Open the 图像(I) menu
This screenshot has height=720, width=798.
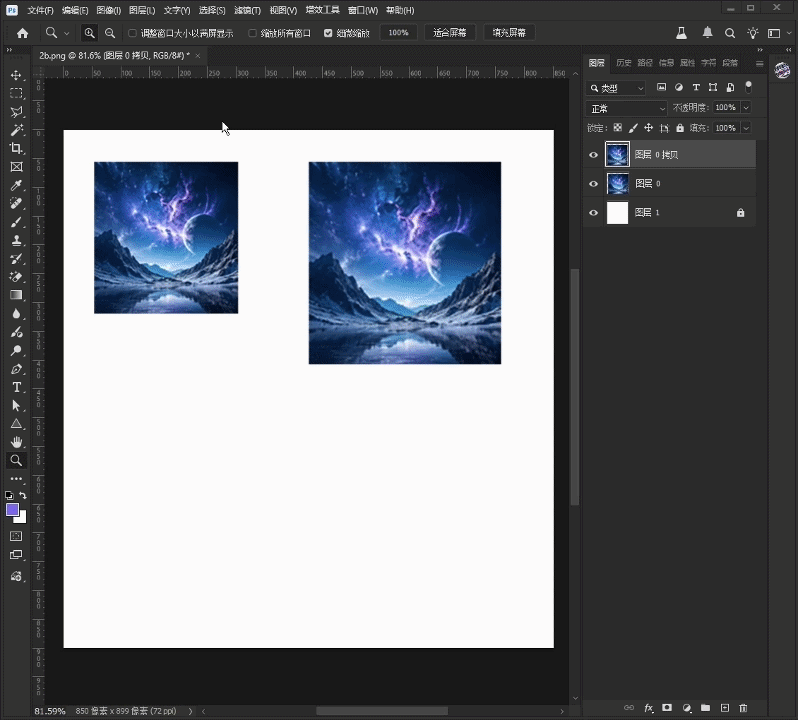point(108,10)
